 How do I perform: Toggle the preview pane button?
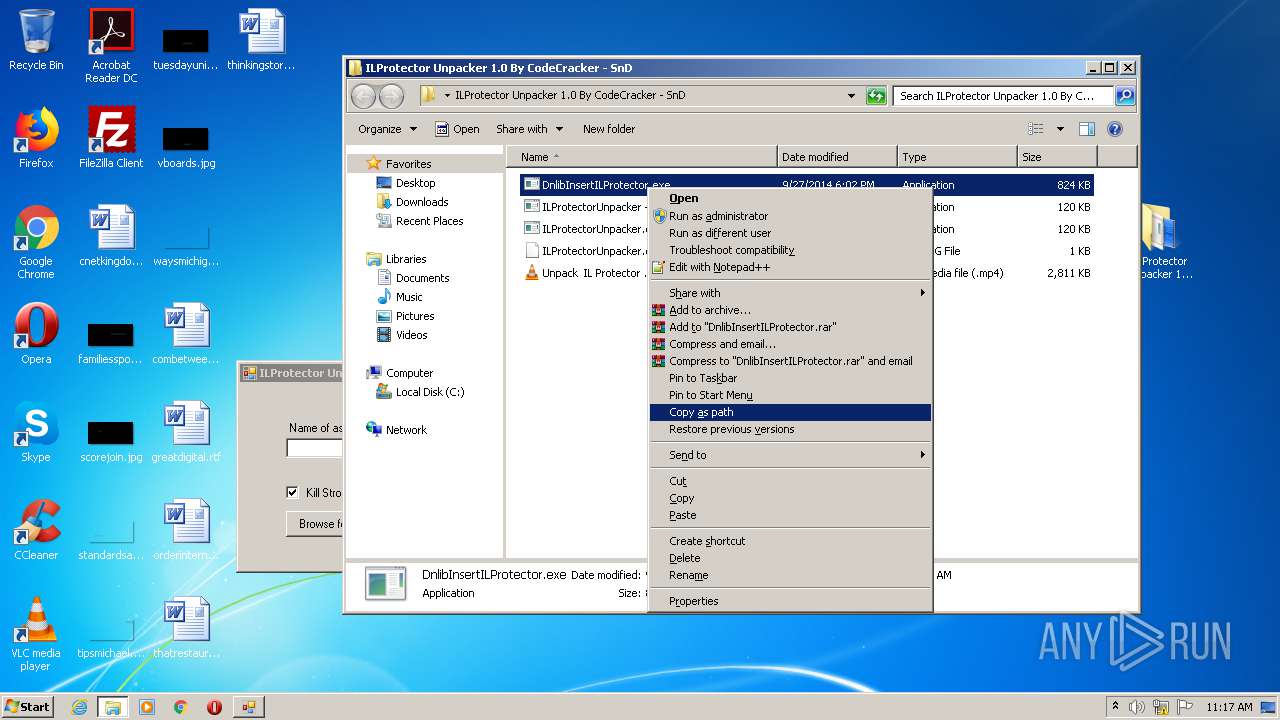click(1086, 129)
